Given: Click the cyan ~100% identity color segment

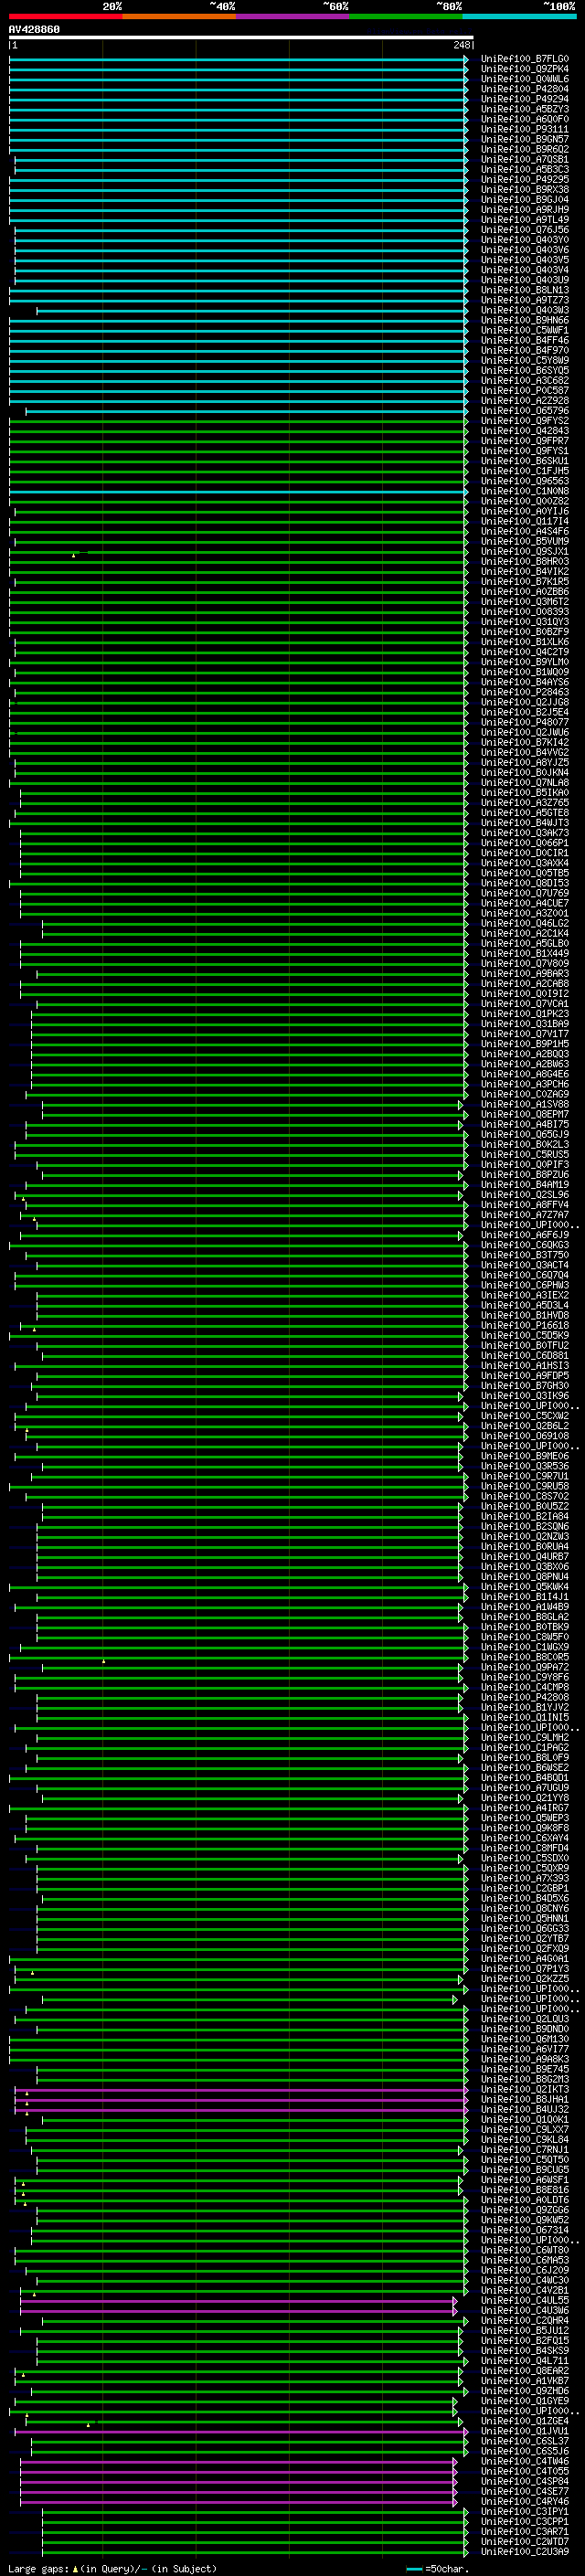Looking at the screenshot, I should click(519, 16).
